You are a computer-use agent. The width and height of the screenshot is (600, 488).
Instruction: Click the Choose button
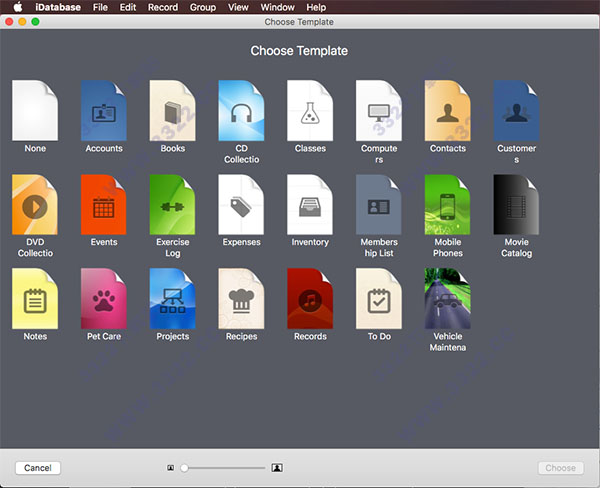tap(561, 468)
